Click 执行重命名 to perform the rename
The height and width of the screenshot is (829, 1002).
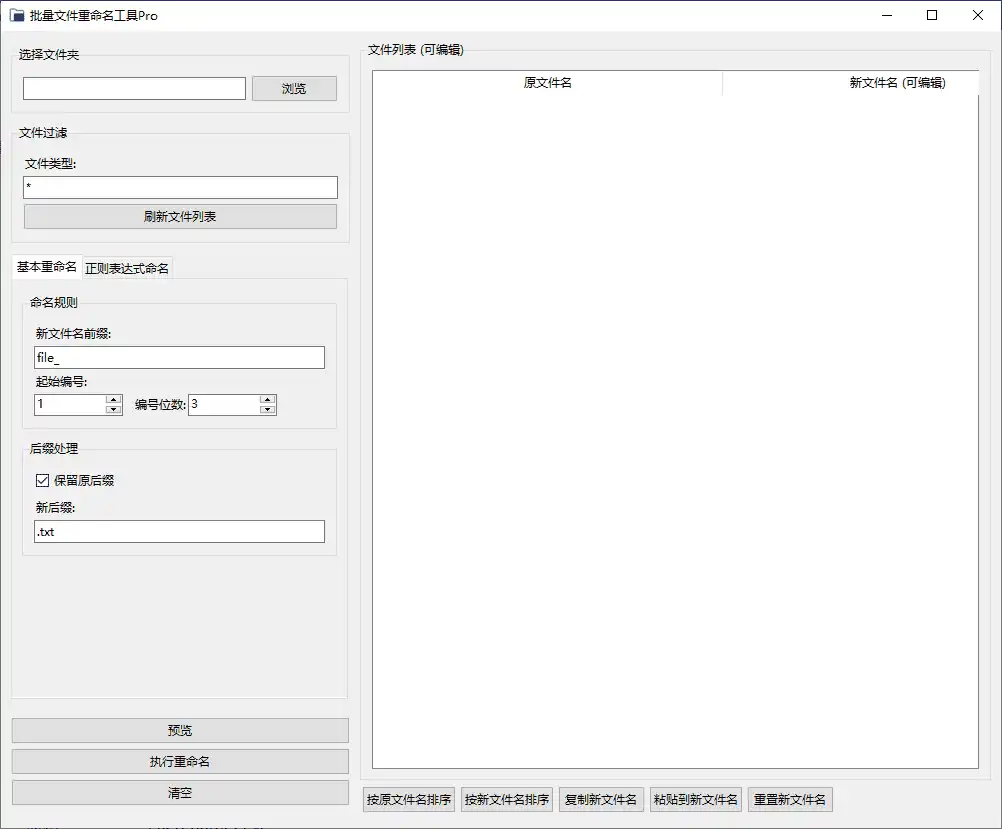179,761
